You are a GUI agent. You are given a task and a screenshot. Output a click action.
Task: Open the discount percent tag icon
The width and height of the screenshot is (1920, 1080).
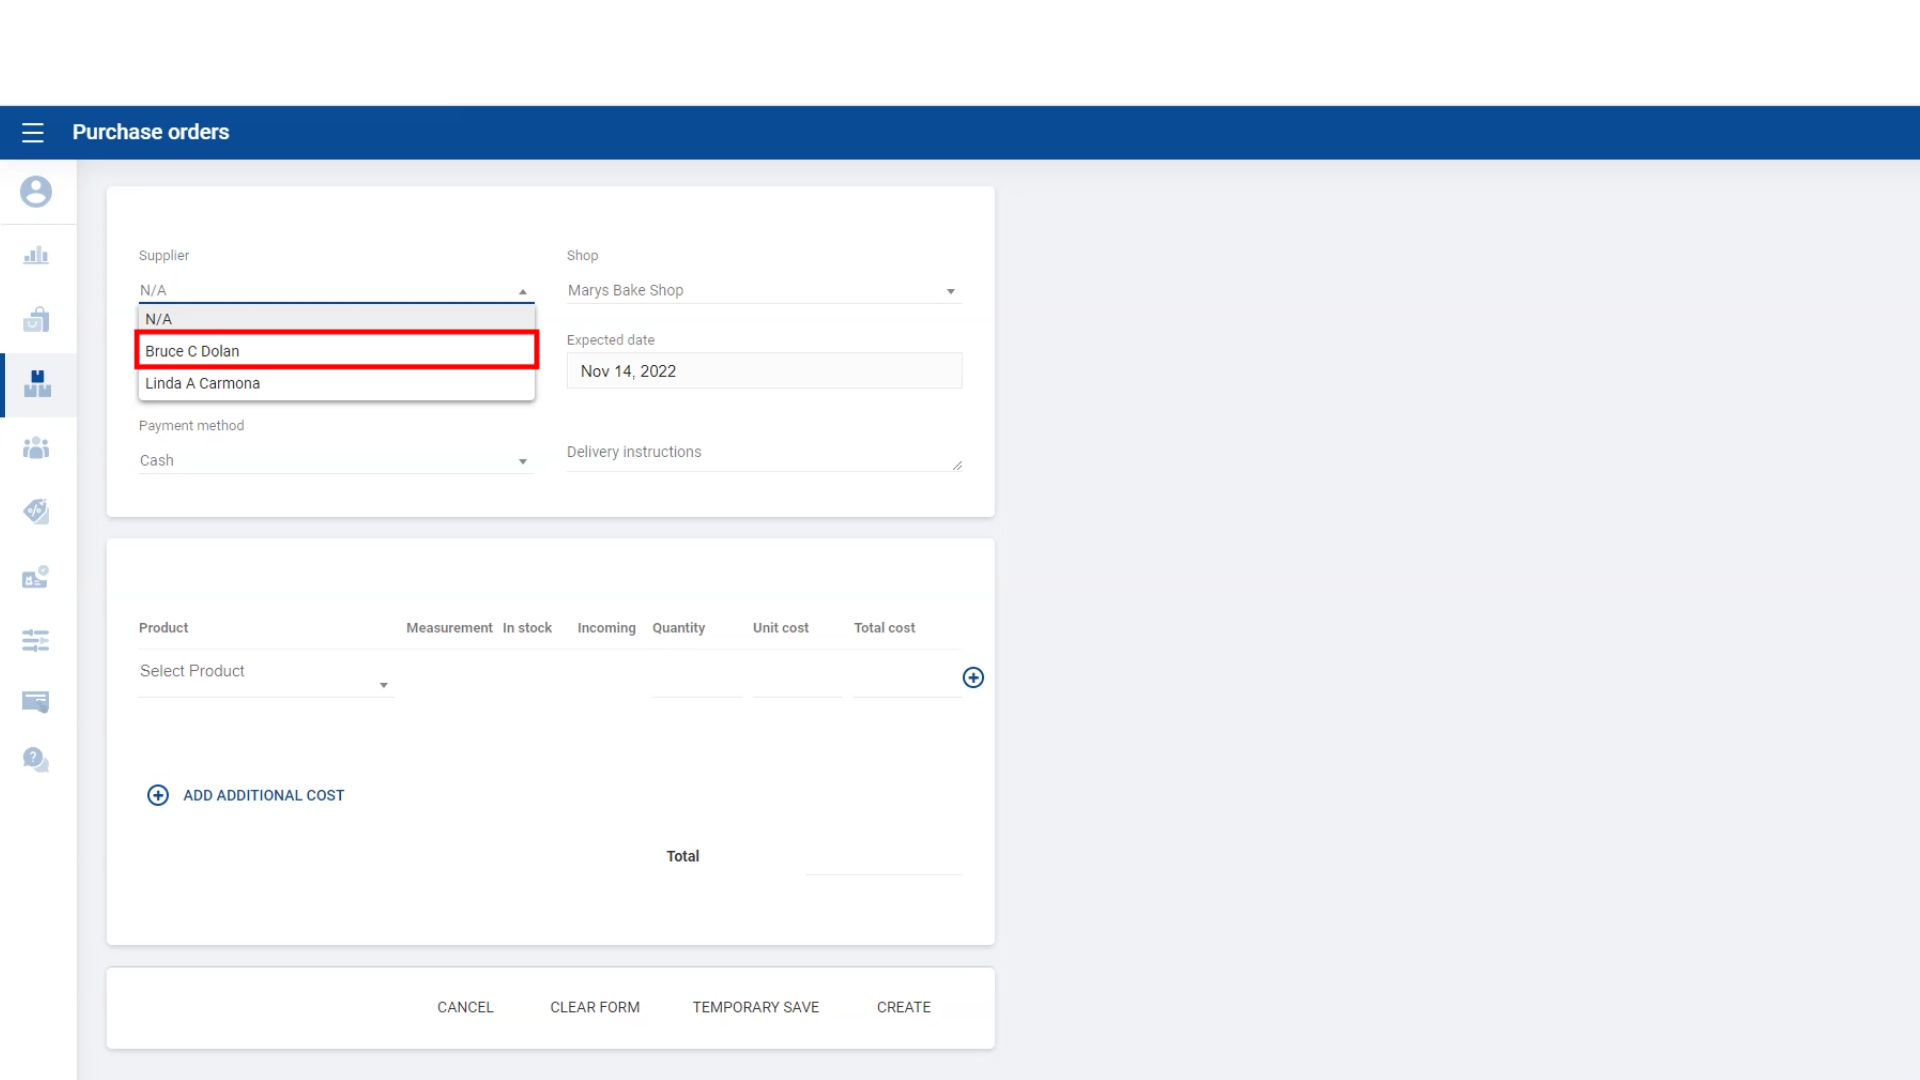click(x=36, y=512)
